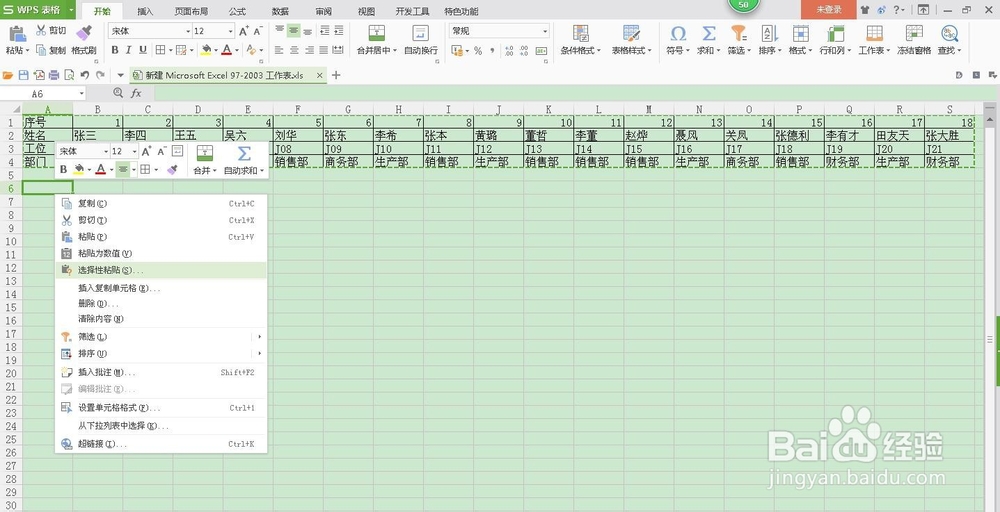Apply mini toolbar red font color A
Viewport: 1000px width, 512px height.
click(100, 170)
